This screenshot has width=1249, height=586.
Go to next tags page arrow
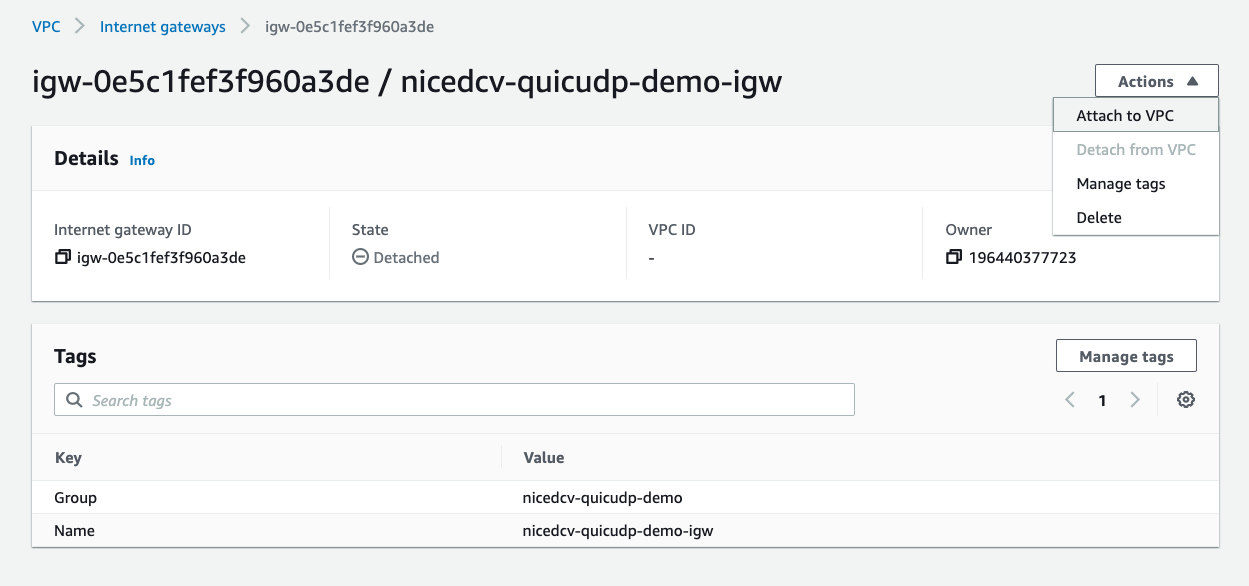point(1135,400)
